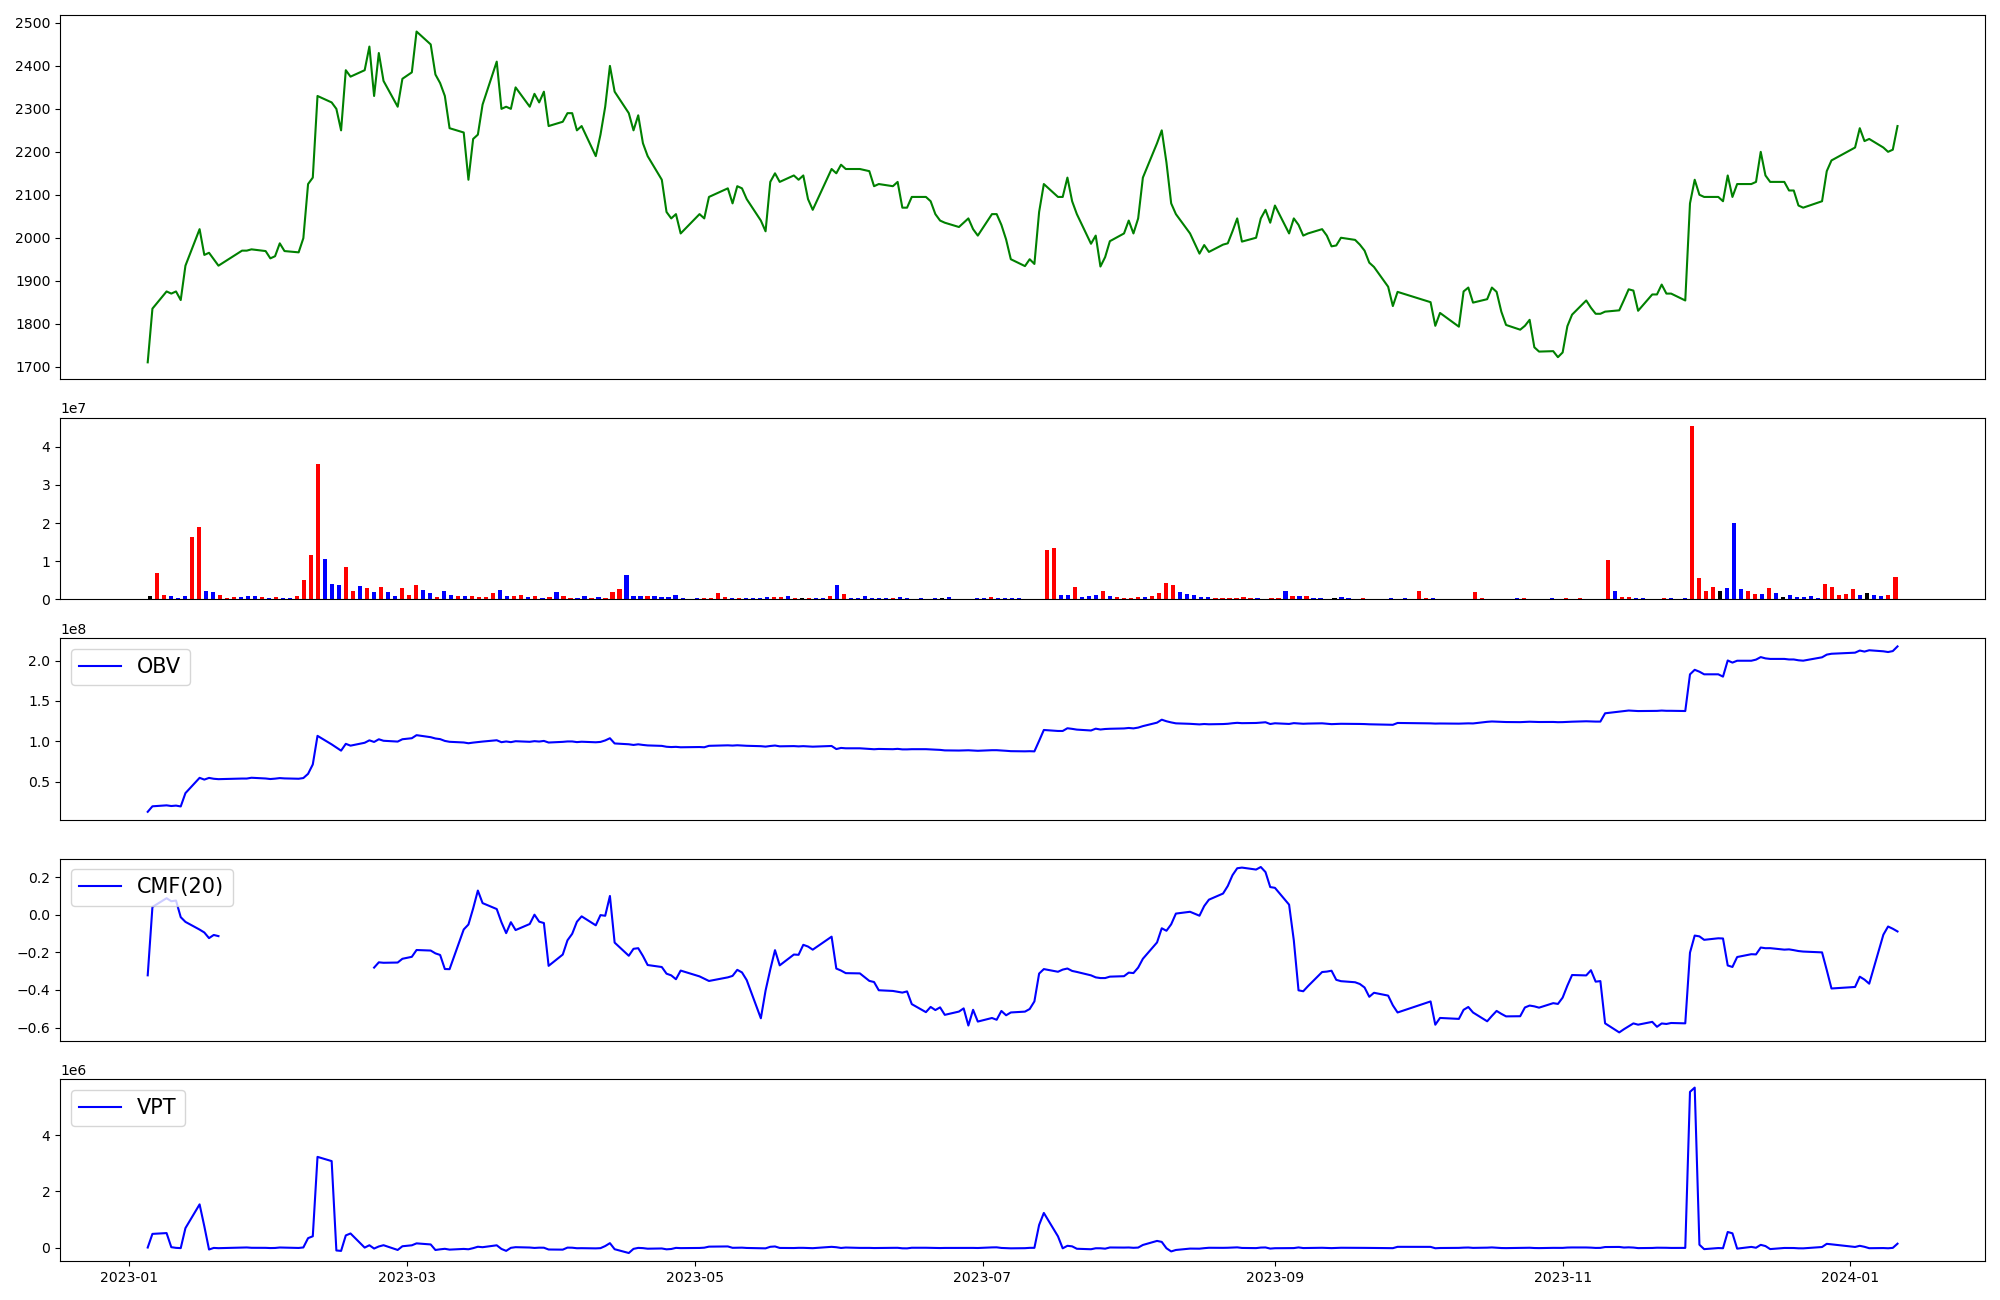The width and height of the screenshot is (2000, 1300).
Task: Click the 1e6 scale label above VPT chart
Action: (73, 1070)
